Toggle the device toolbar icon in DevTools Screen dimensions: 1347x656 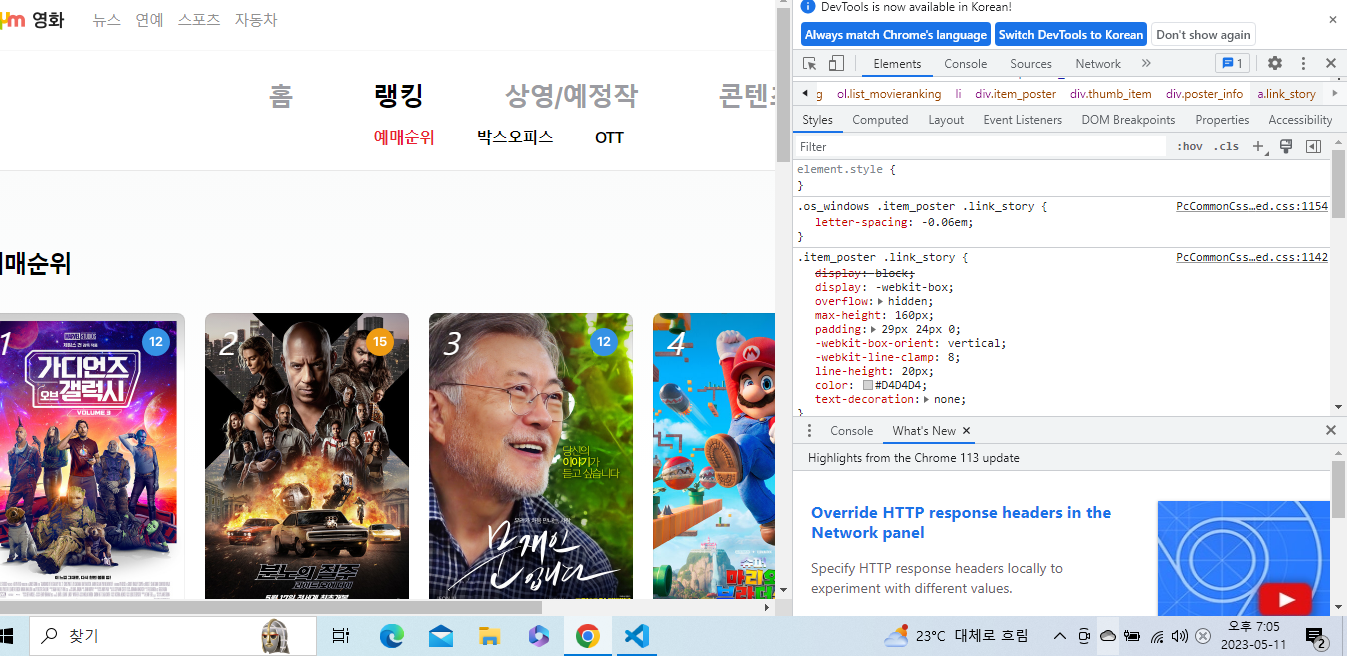[836, 63]
